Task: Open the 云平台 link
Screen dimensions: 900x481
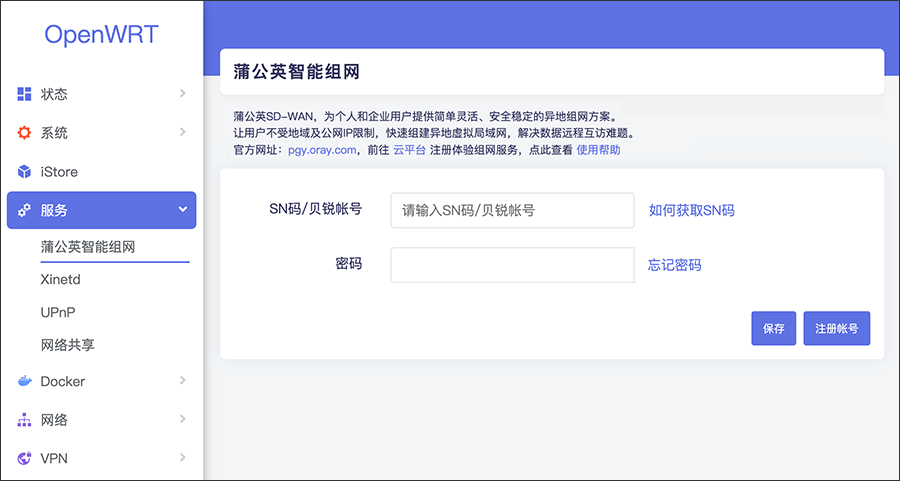Action: (x=409, y=150)
